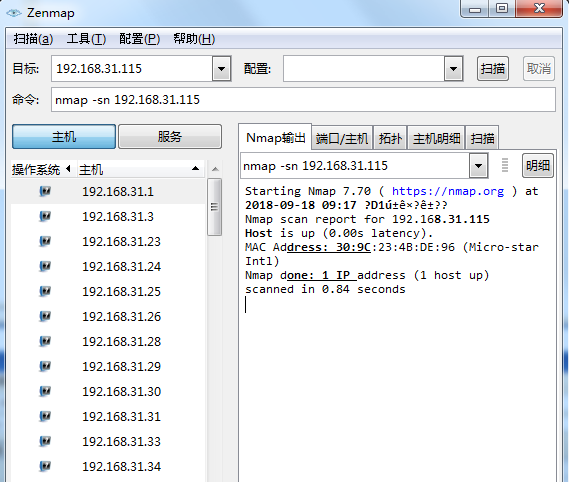
Task: Click the 'Nmap scan report for 192.168.31.115' line
Action: (367, 219)
